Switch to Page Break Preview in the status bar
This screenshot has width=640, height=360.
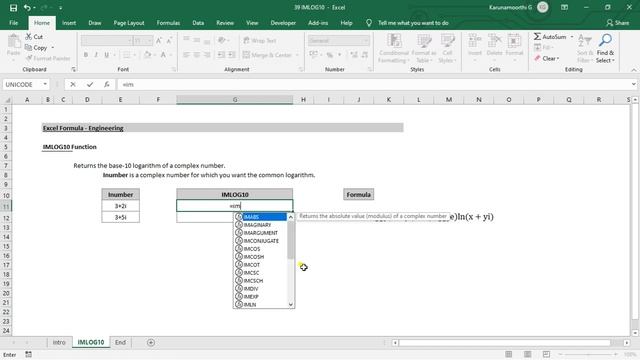pyautogui.click(x=546, y=354)
